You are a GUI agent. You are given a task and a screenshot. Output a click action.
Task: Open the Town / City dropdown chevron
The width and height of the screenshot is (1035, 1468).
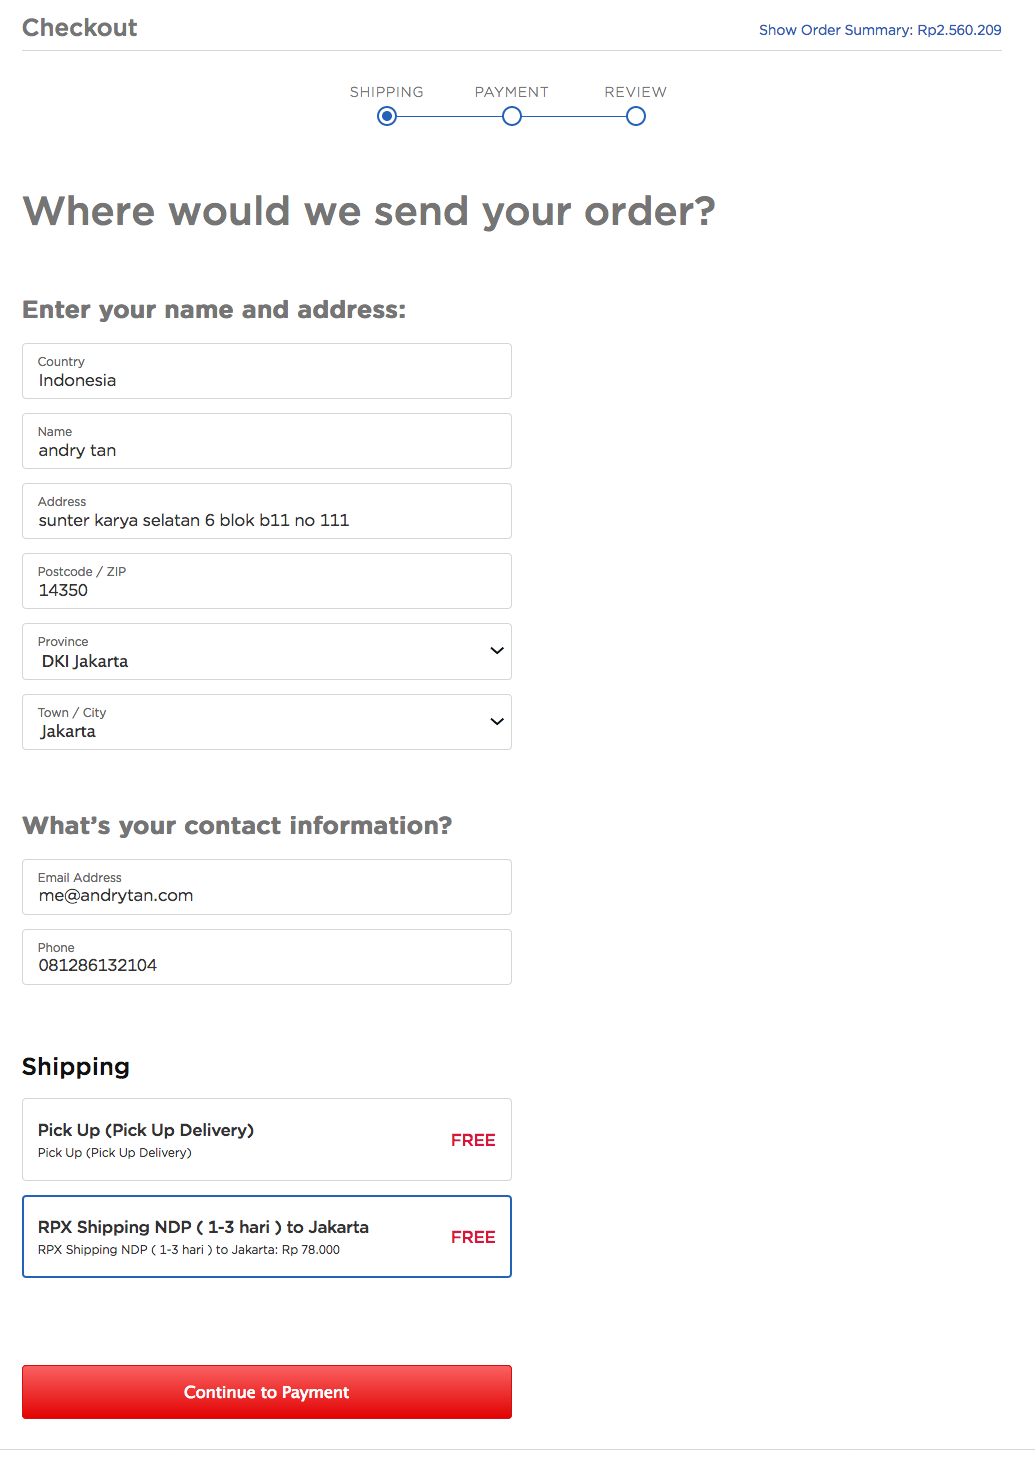coord(497,722)
